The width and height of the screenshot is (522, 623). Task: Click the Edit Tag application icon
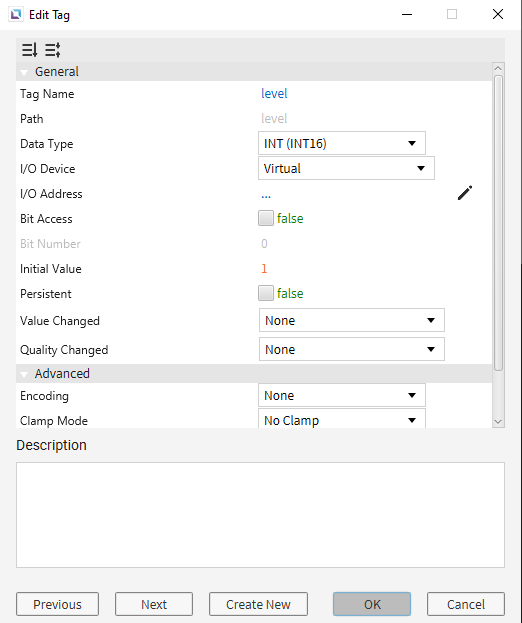[16, 15]
